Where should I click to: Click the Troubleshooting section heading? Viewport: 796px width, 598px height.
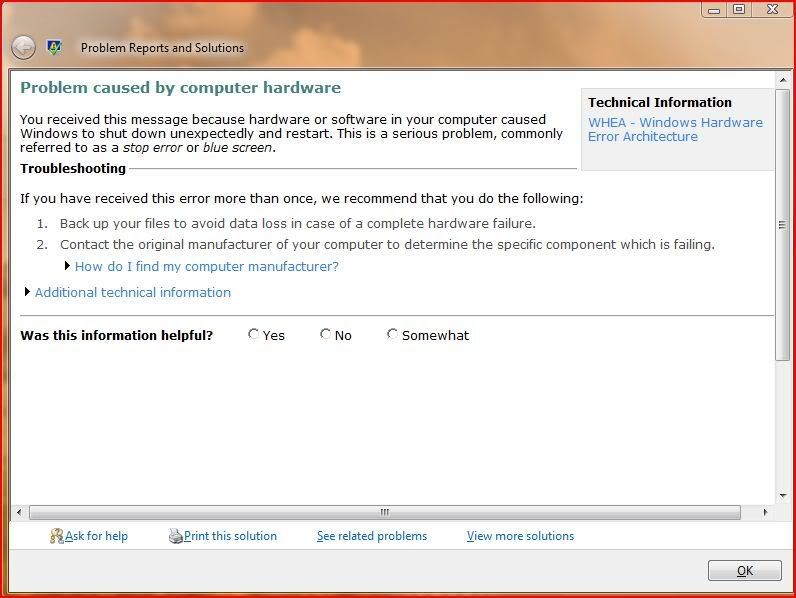pos(73,169)
